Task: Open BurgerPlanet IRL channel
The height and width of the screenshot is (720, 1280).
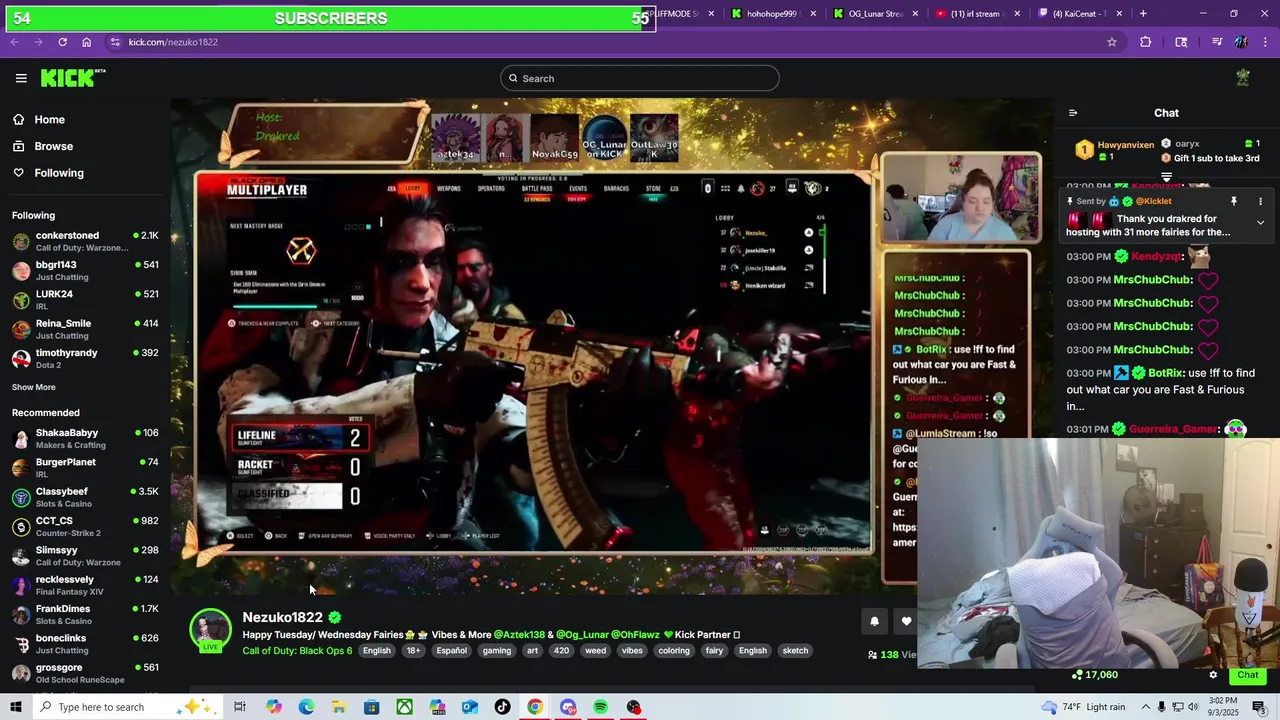Action: coord(85,468)
